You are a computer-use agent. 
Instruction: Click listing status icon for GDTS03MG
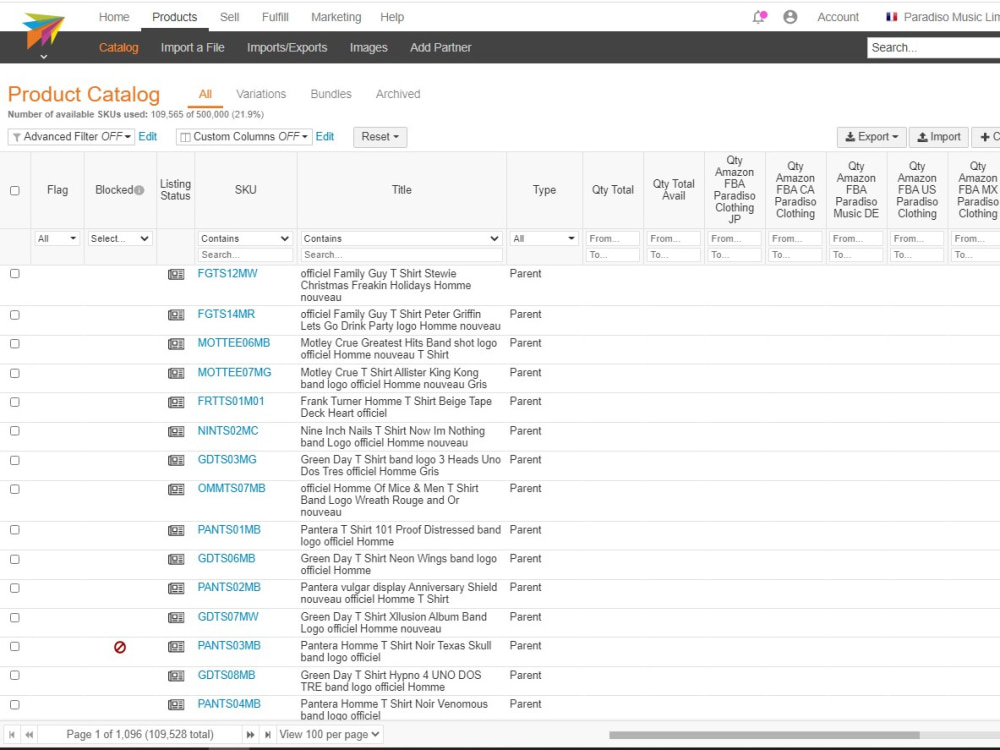click(176, 460)
